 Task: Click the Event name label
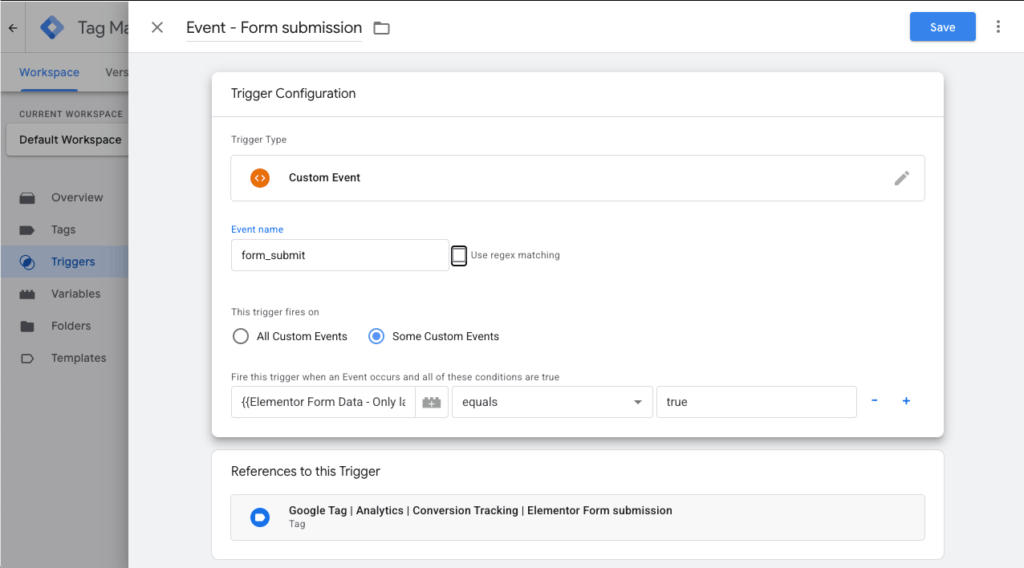(x=257, y=229)
